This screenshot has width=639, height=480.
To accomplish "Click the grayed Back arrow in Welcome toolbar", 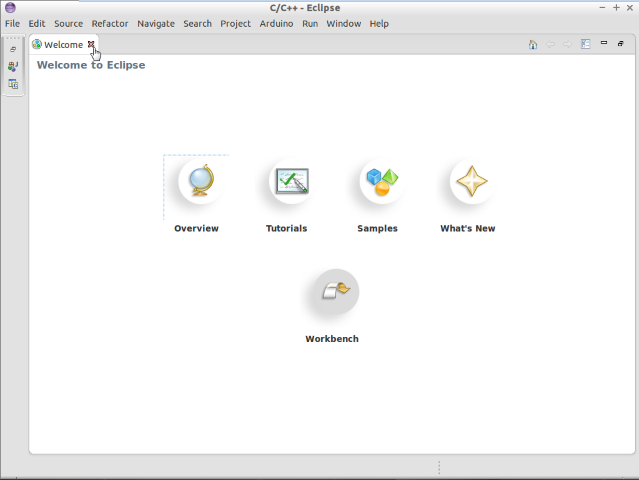I will coord(550,44).
